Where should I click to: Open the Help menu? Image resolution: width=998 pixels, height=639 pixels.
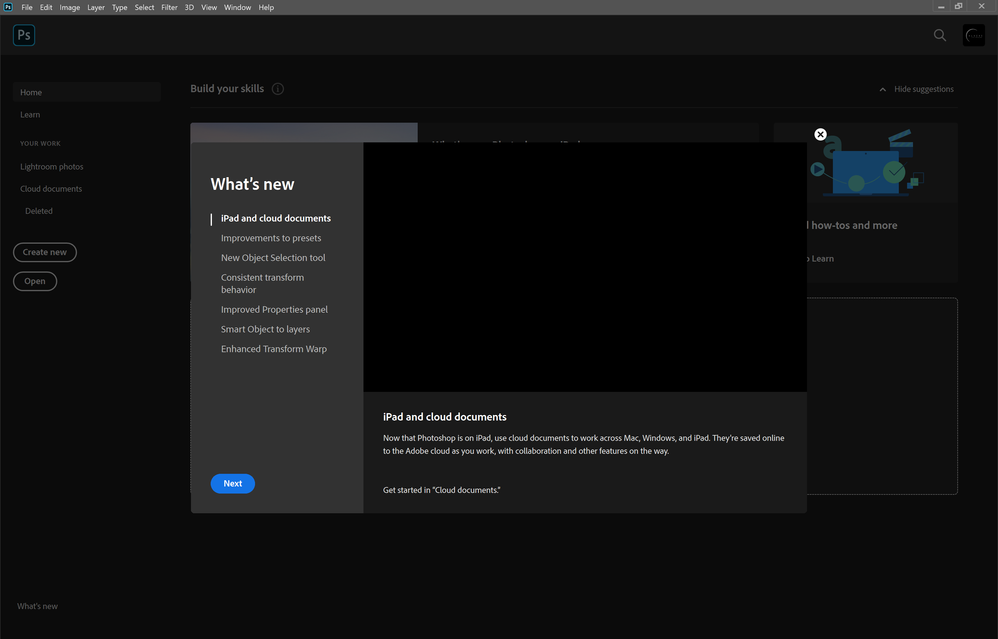pos(266,8)
